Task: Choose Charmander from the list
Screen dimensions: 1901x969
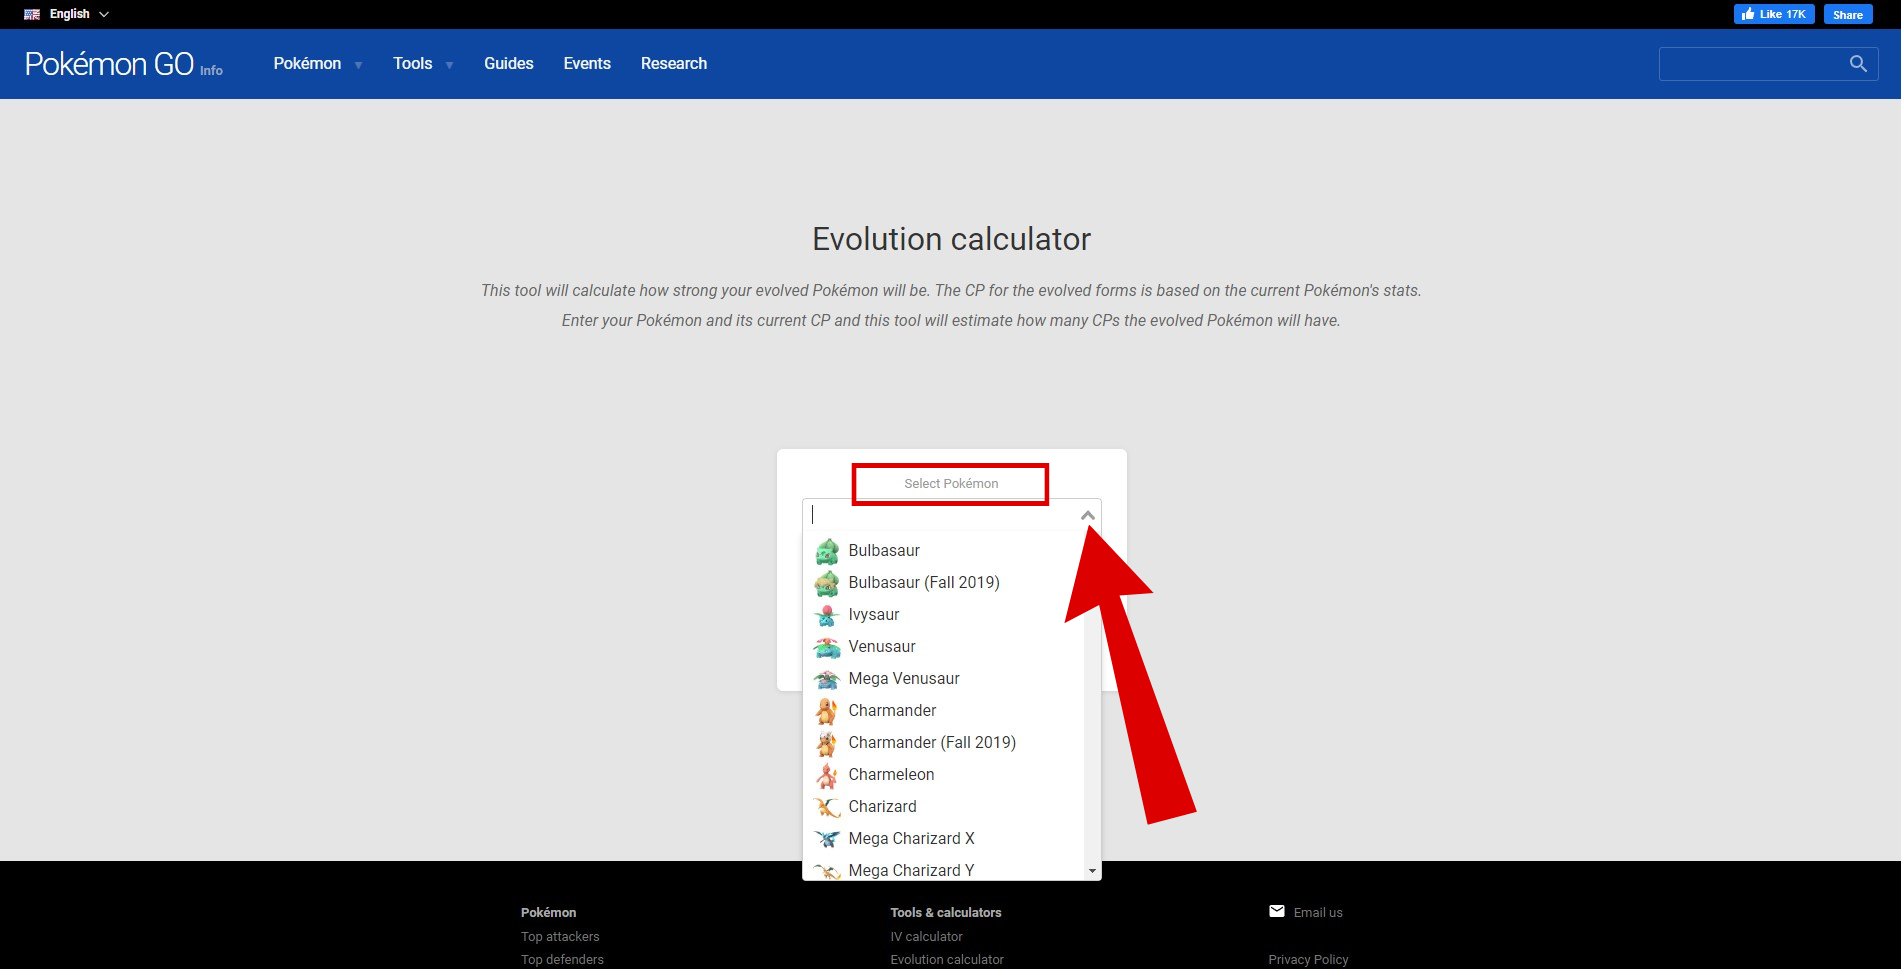Action: pos(943,710)
